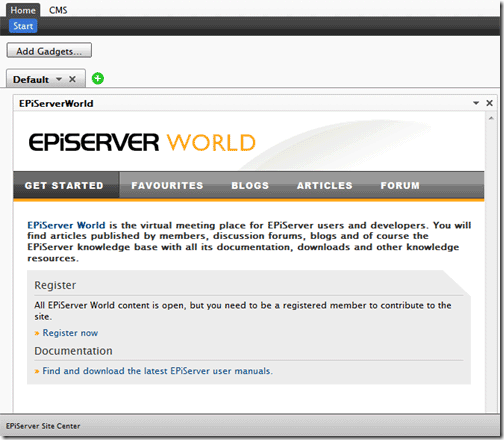Screen dimensions: 504x440
Task: Open the Start sub-menu item
Action: point(23,26)
